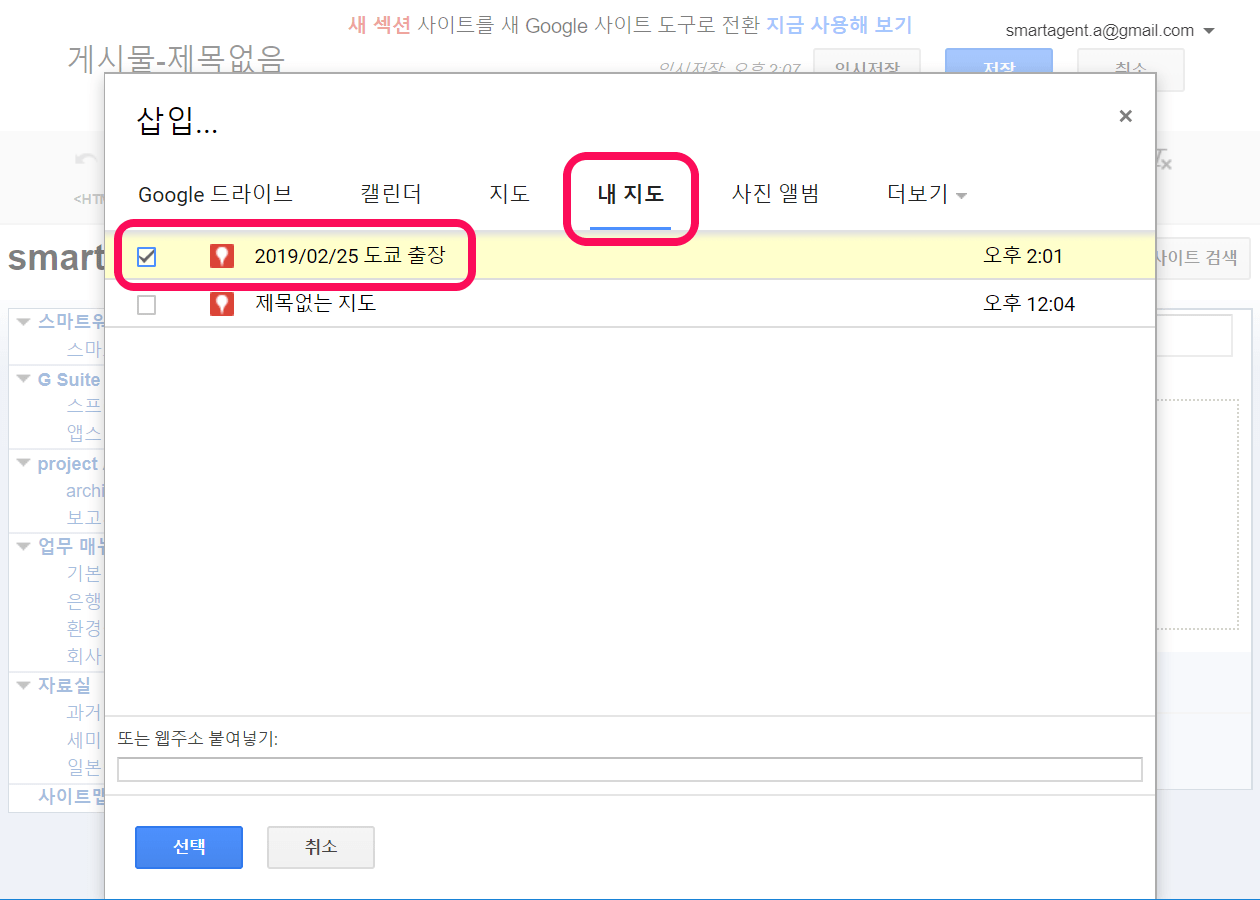Check the 제목없는 지도 checkbox
Screen dimensions: 1260x900
(147, 305)
